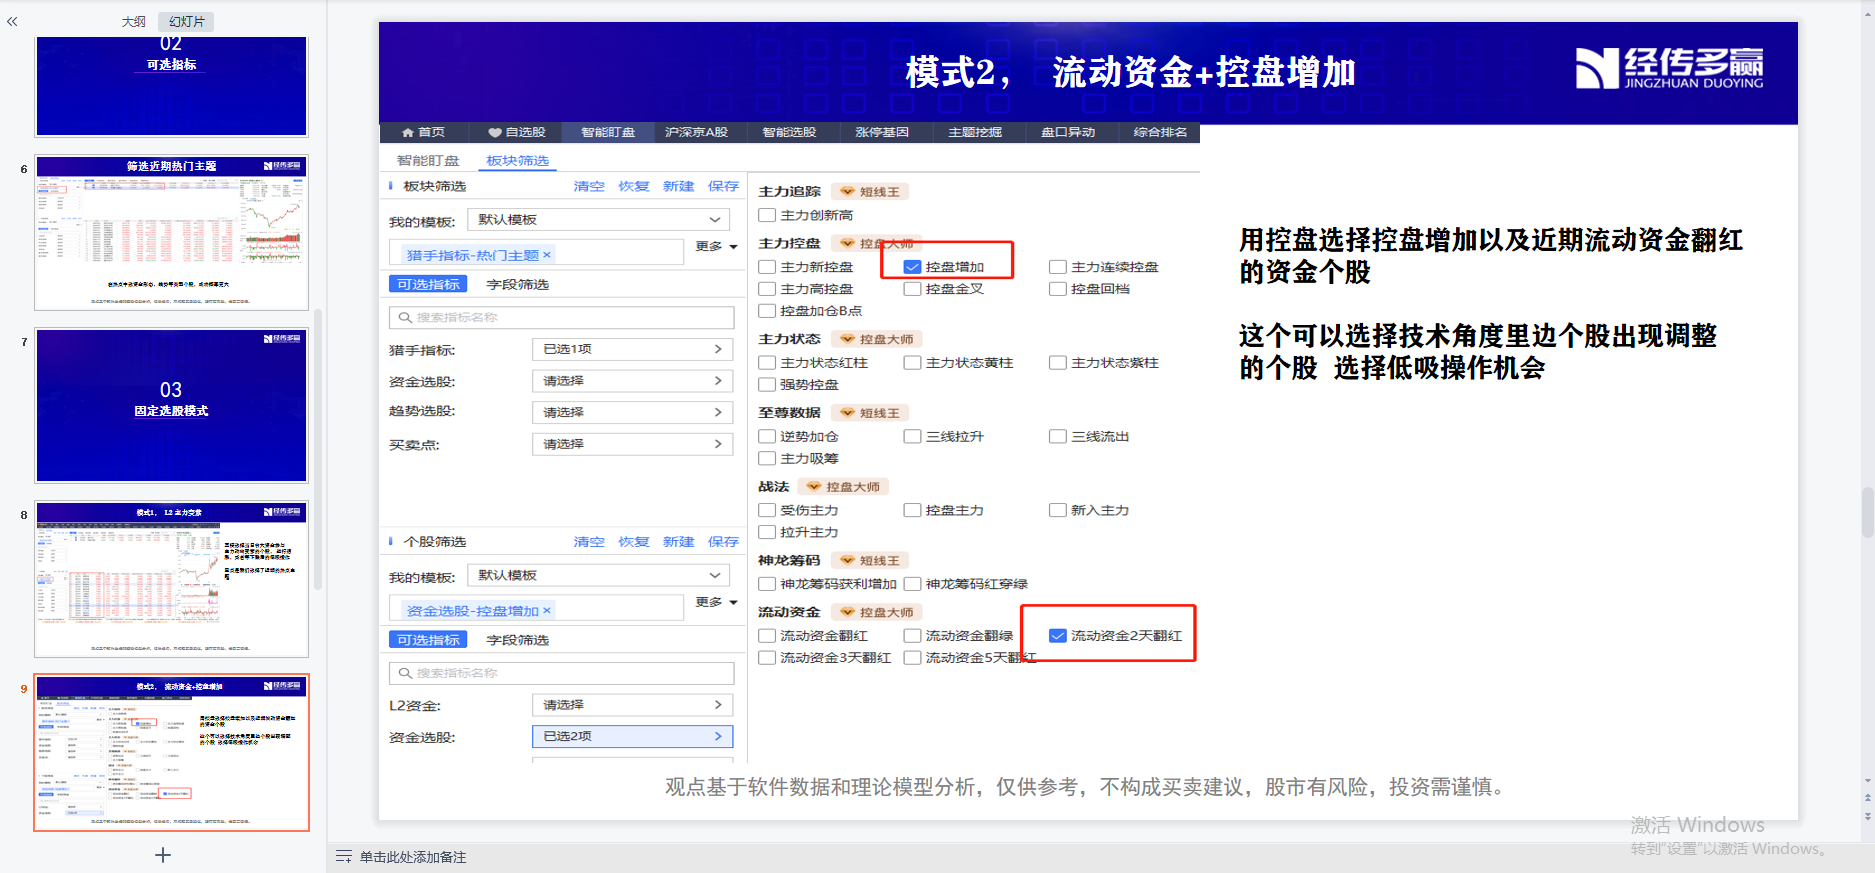The height and width of the screenshot is (873, 1875).
Task: Click the main editor vertical scrollbar thumb
Action: [1868, 512]
